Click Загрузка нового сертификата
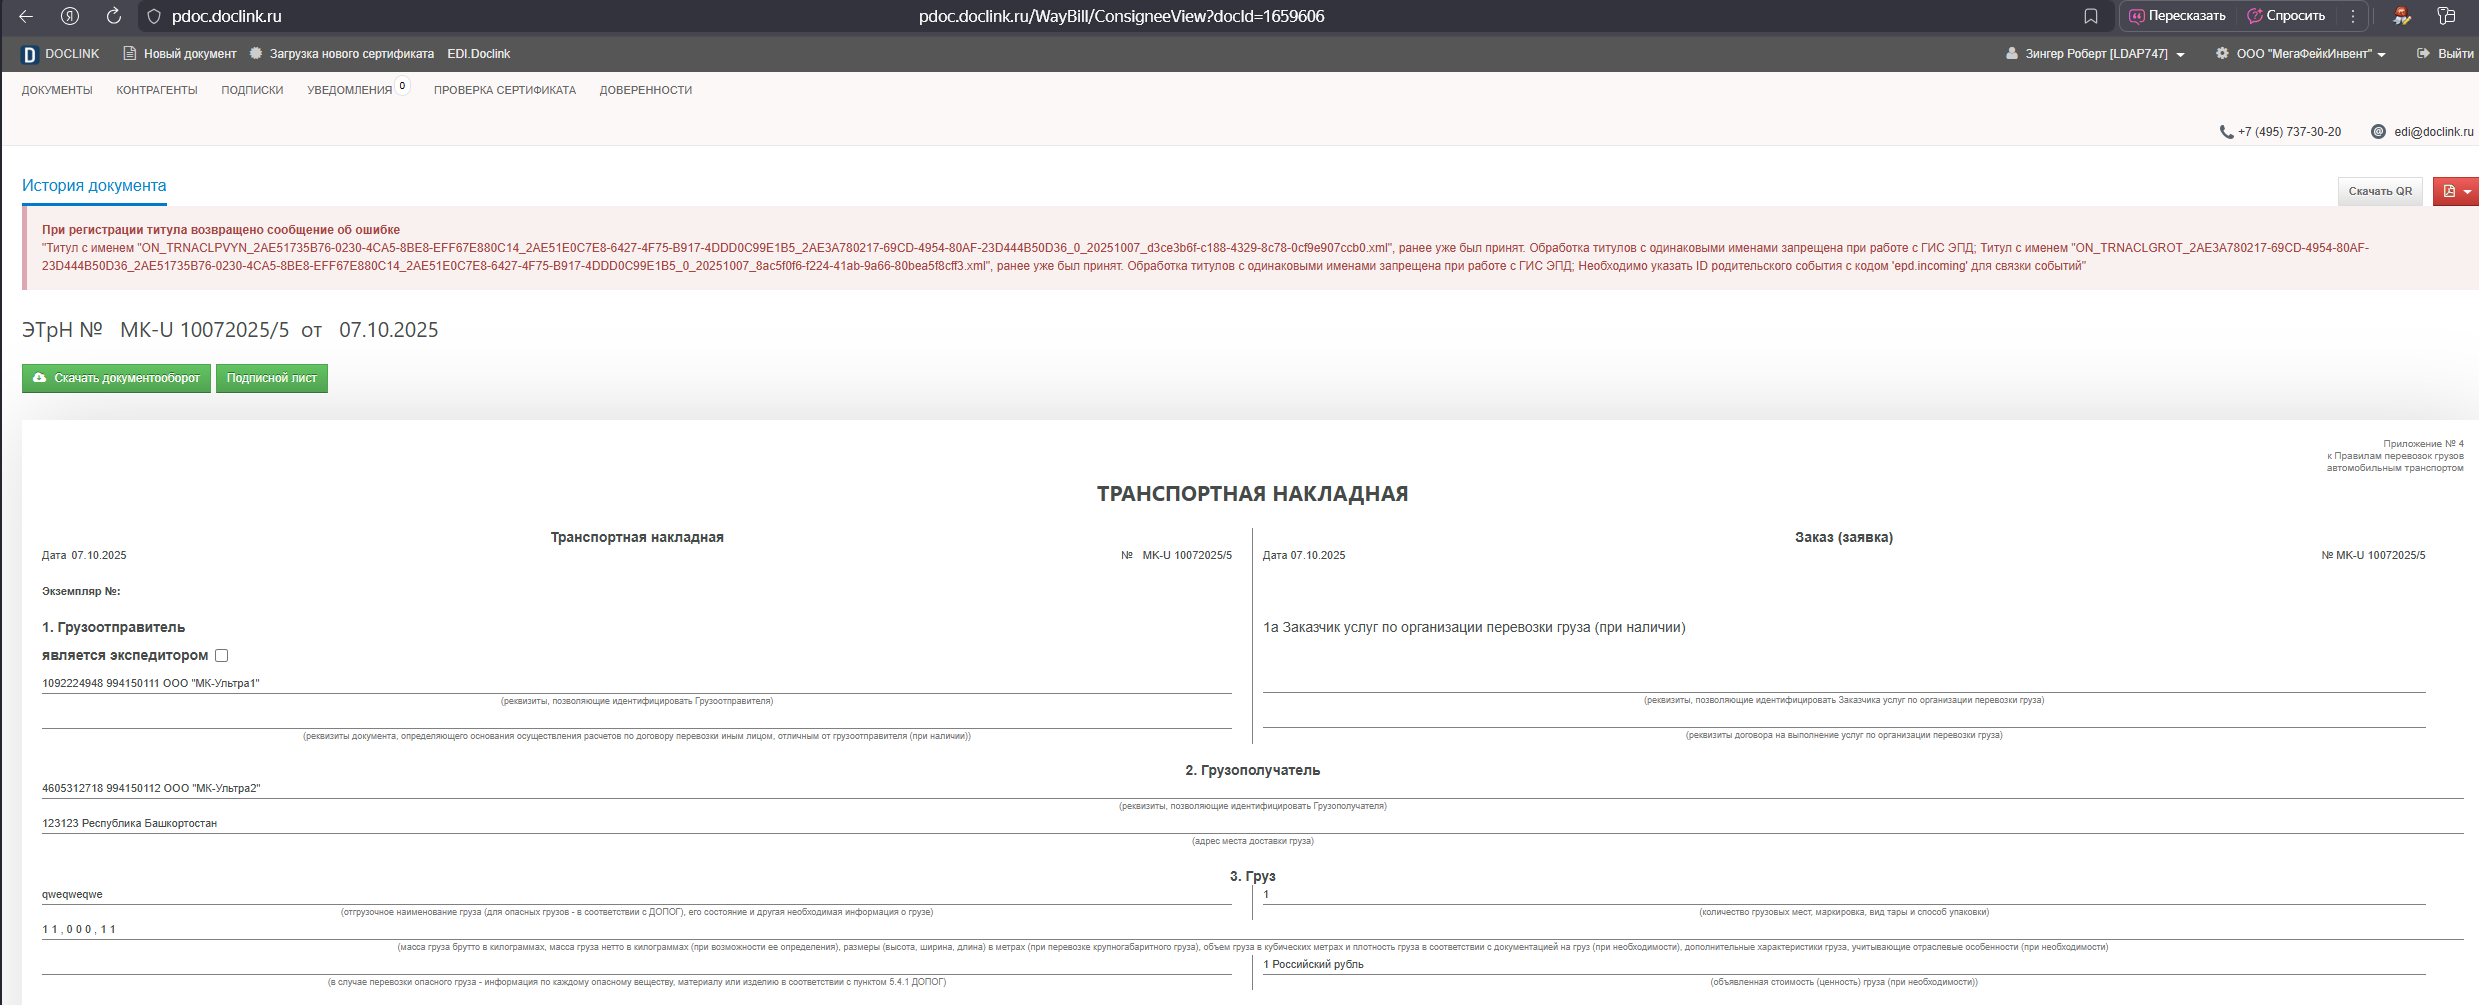The height and width of the screenshot is (1005, 2479). coord(342,54)
